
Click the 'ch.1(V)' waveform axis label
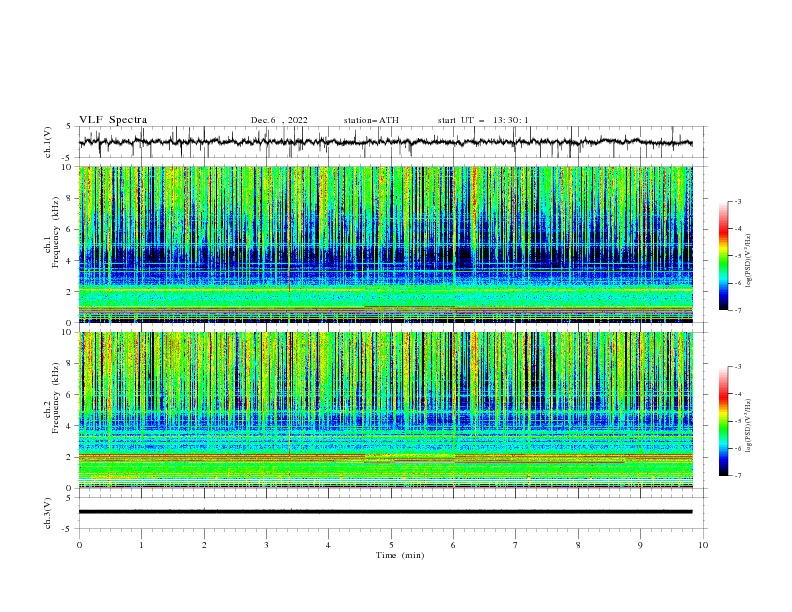coord(48,142)
